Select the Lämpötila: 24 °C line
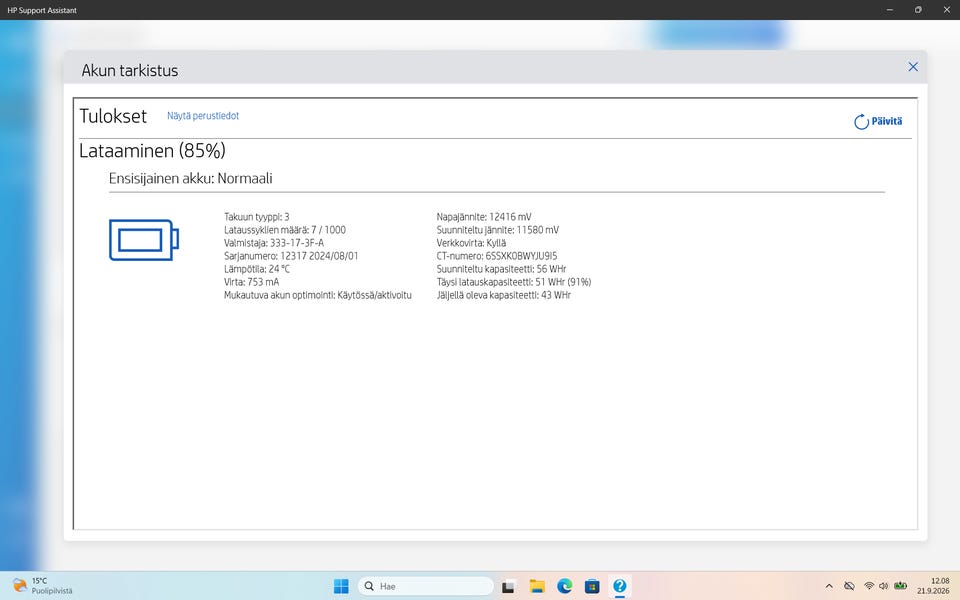Image resolution: width=960 pixels, height=600 pixels. (x=257, y=269)
